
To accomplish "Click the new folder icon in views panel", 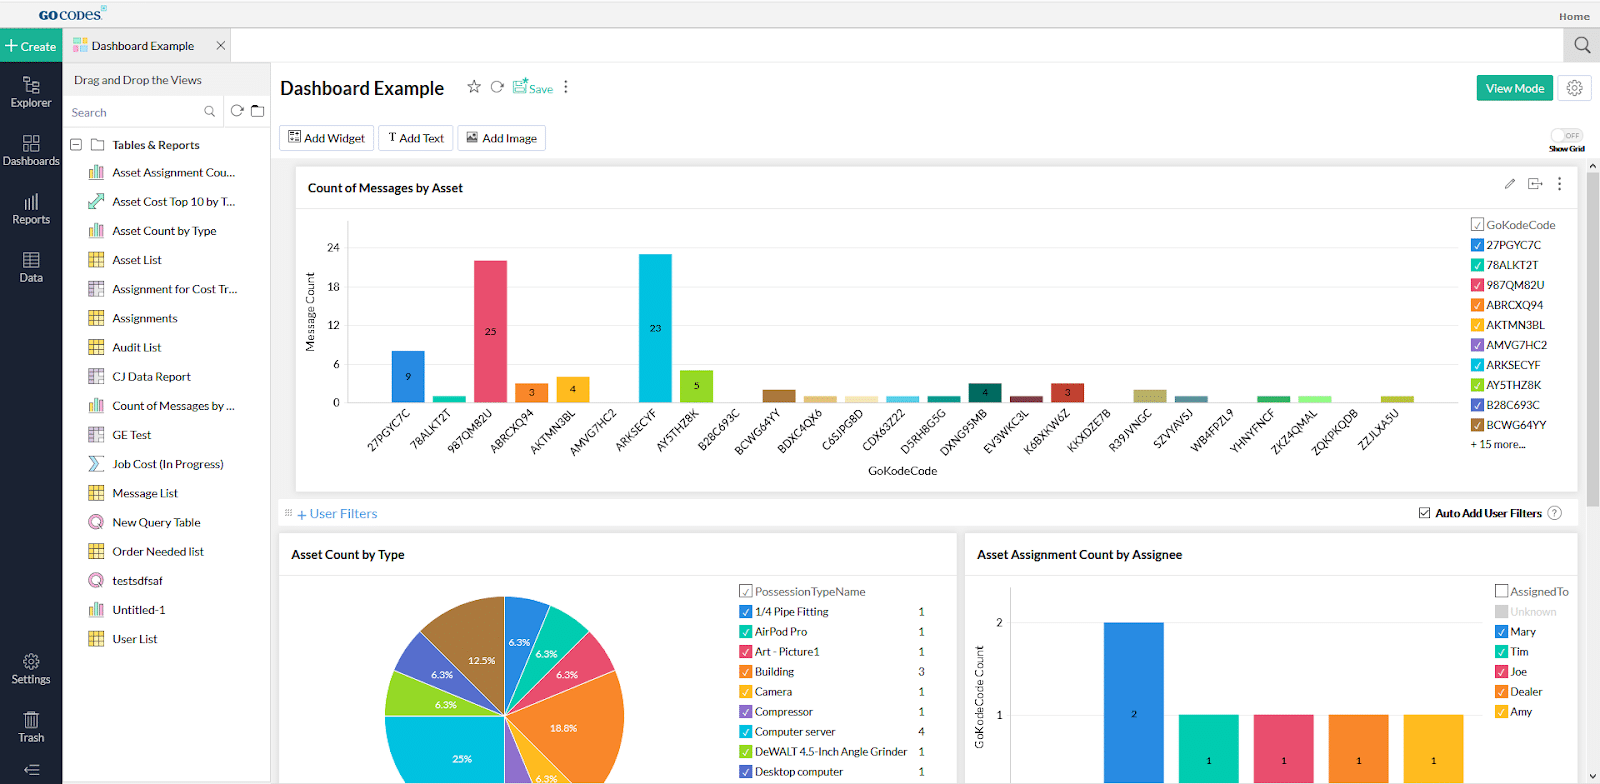I will (x=257, y=111).
